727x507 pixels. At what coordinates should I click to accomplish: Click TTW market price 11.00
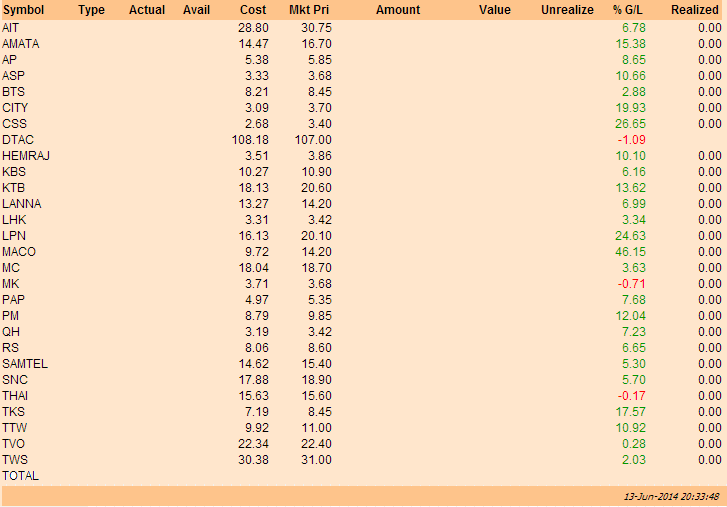[316, 428]
